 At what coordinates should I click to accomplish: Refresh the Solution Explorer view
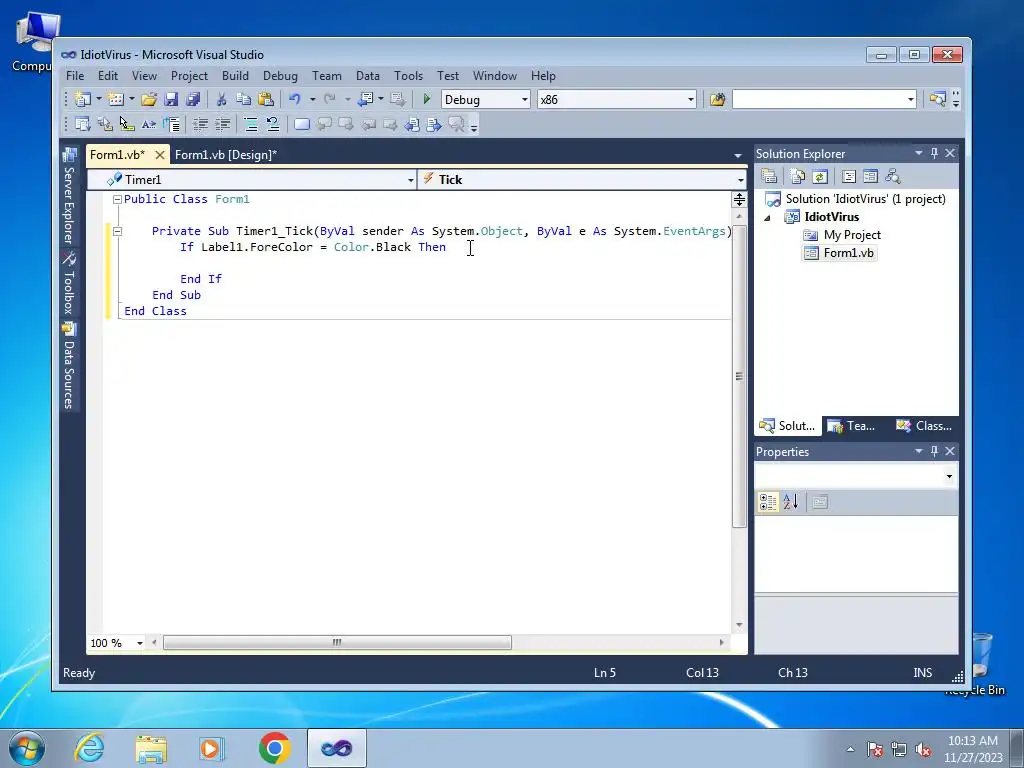point(820,176)
